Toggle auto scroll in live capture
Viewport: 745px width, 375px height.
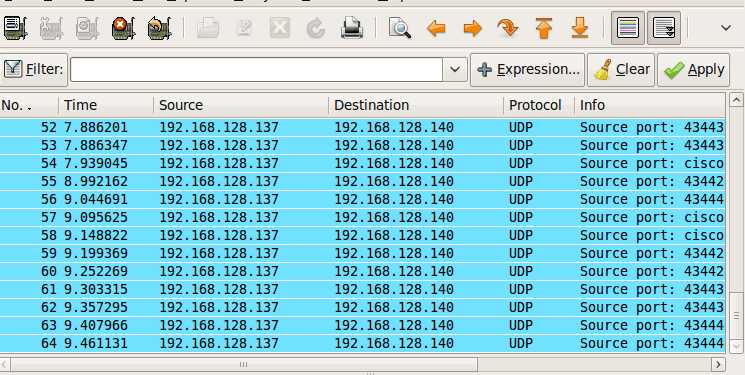(x=664, y=28)
